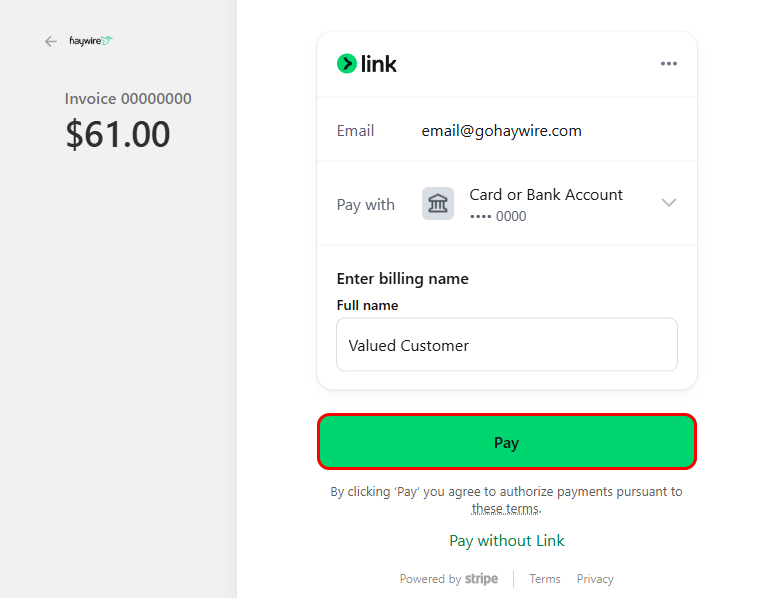777x598 pixels.
Task: Click the Invoice 00000000 label
Action: (x=128, y=99)
